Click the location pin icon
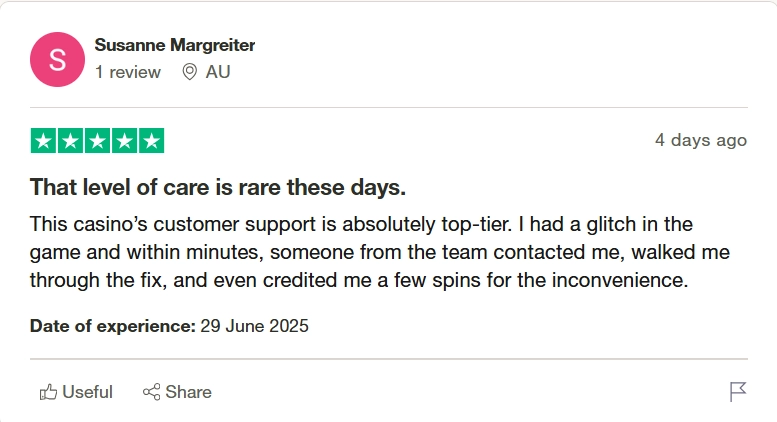The image size is (777, 422). pos(189,72)
